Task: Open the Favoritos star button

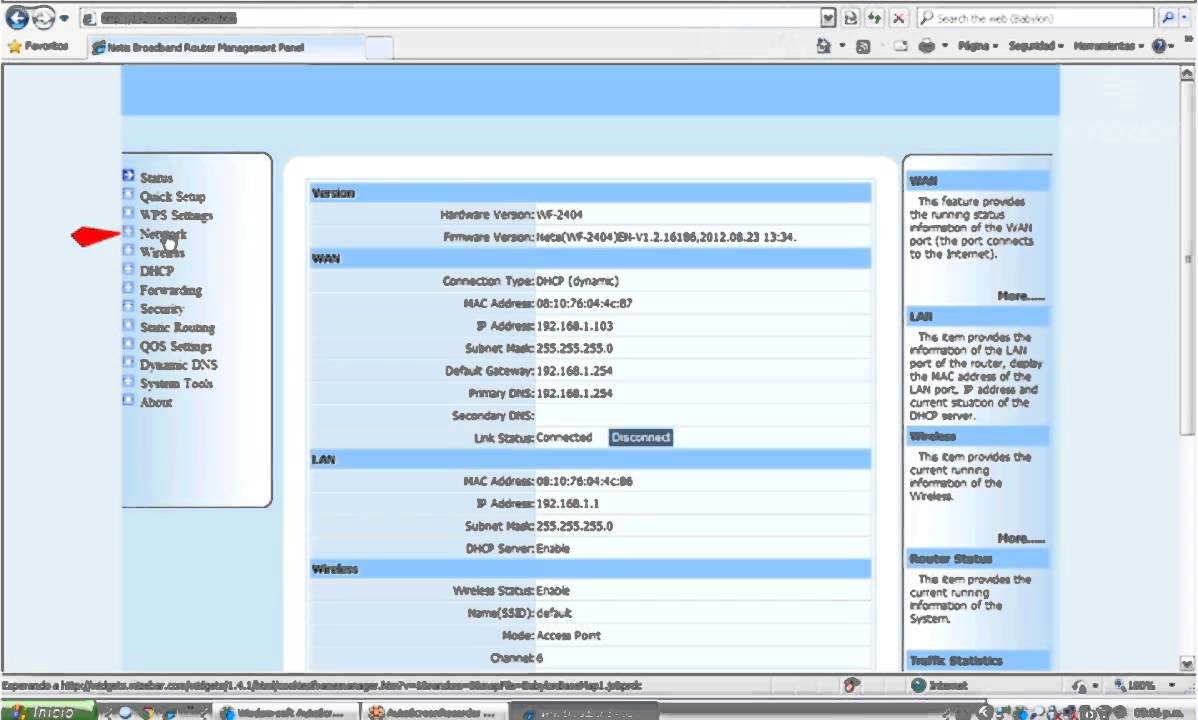Action: (x=38, y=47)
